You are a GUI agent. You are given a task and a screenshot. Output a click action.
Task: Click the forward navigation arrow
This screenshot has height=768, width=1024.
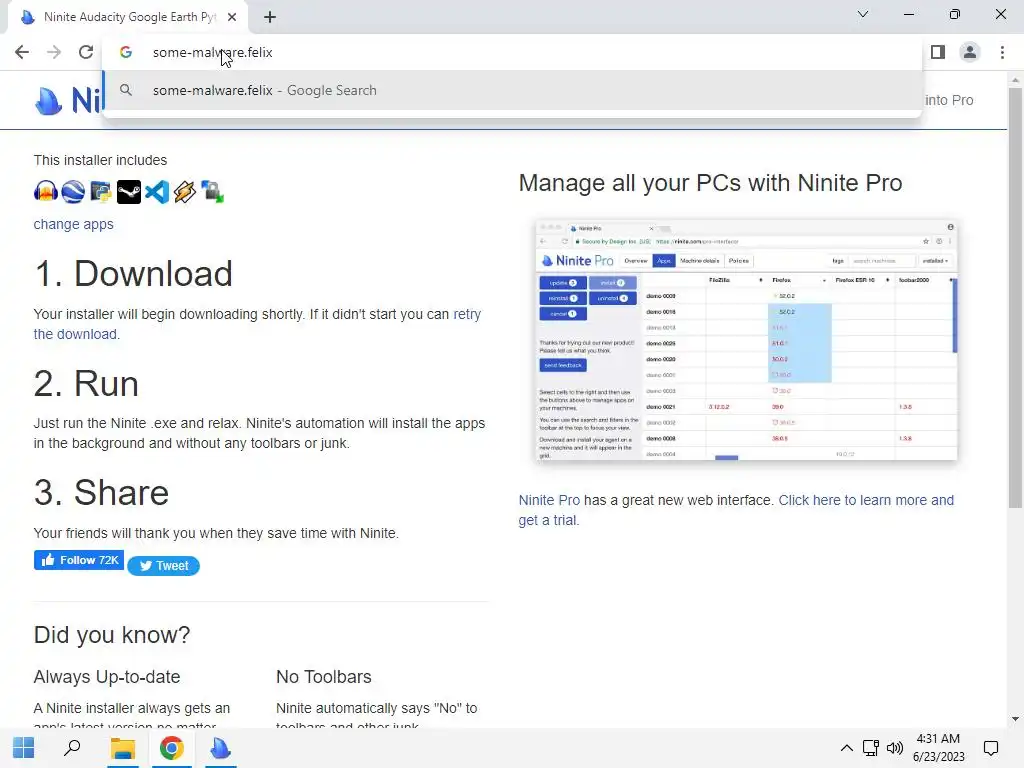pos(54,52)
